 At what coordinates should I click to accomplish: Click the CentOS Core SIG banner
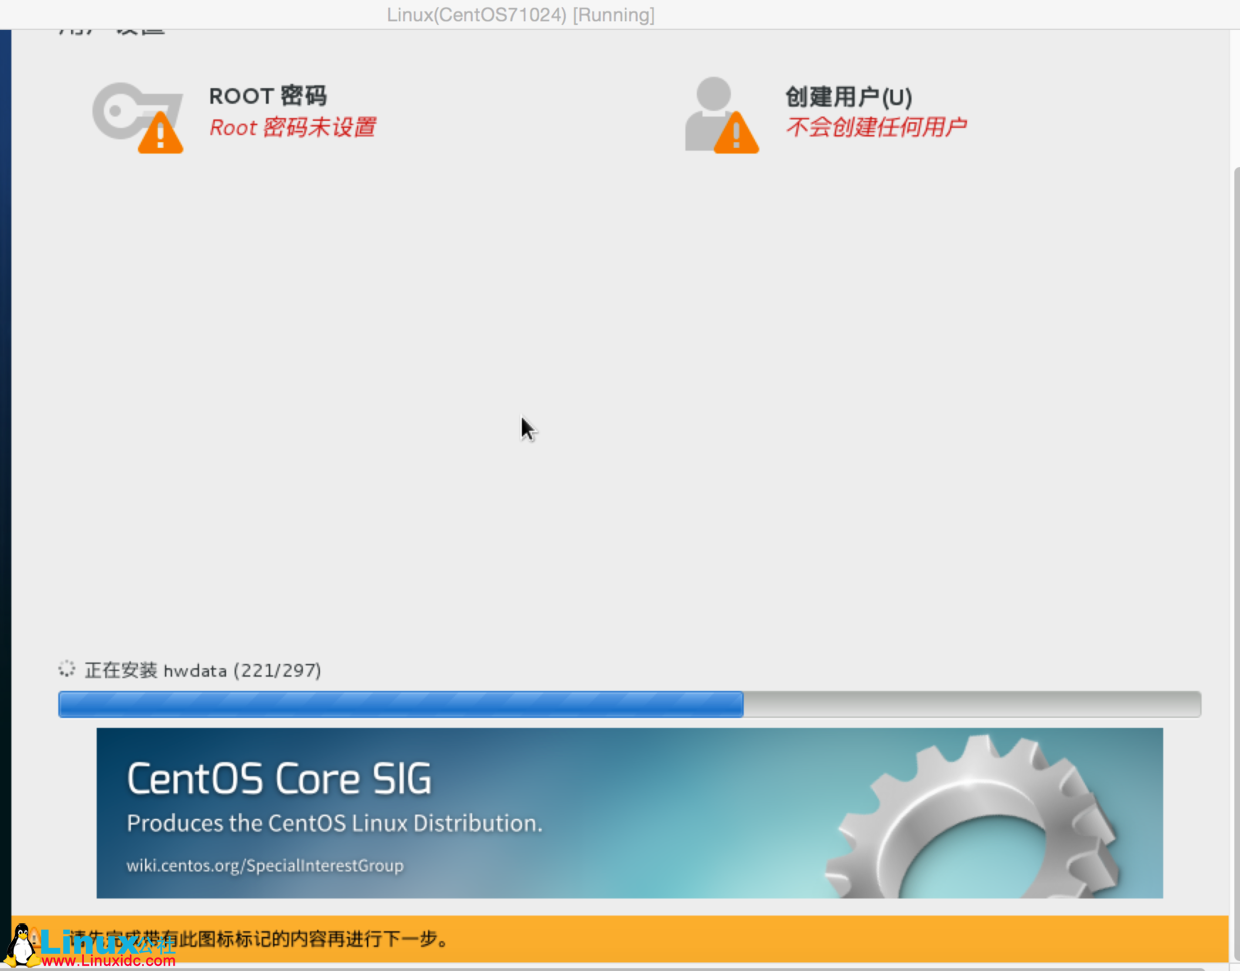coord(629,813)
